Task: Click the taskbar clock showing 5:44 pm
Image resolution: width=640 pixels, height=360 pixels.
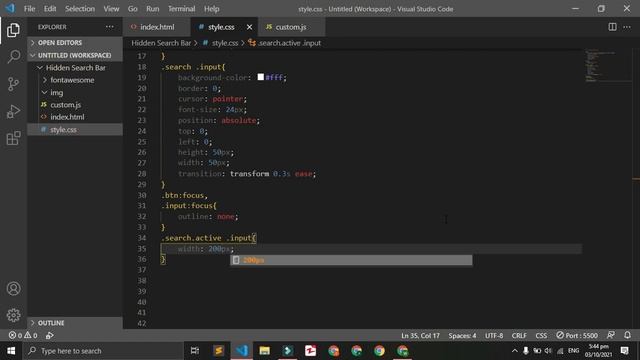Action: pyautogui.click(x=598, y=351)
